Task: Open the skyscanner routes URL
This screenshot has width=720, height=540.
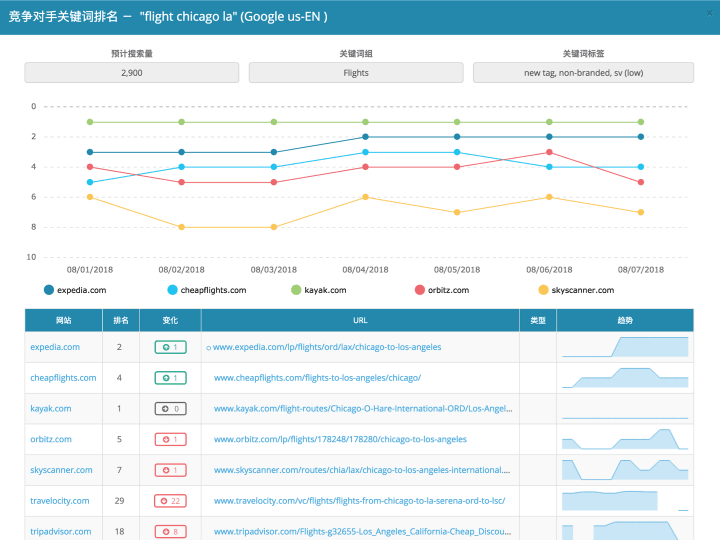Action: click(x=362, y=470)
